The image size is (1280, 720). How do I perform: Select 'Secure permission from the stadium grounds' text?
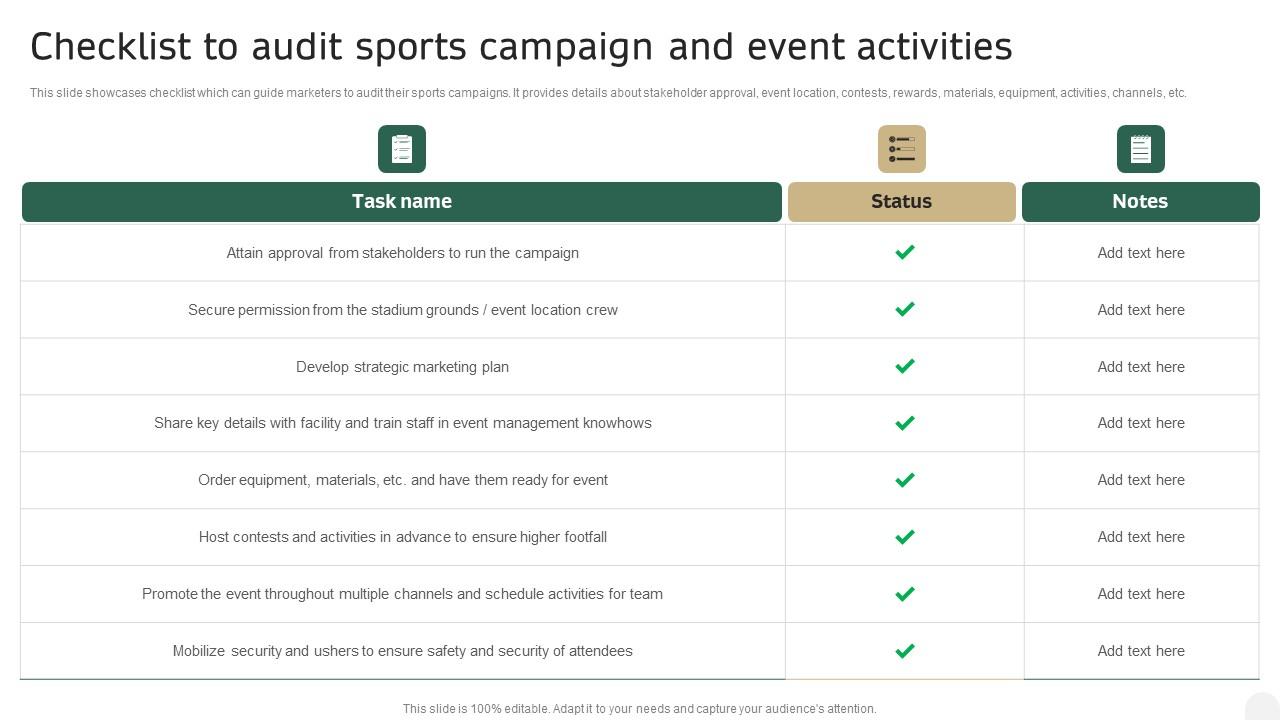[403, 310]
